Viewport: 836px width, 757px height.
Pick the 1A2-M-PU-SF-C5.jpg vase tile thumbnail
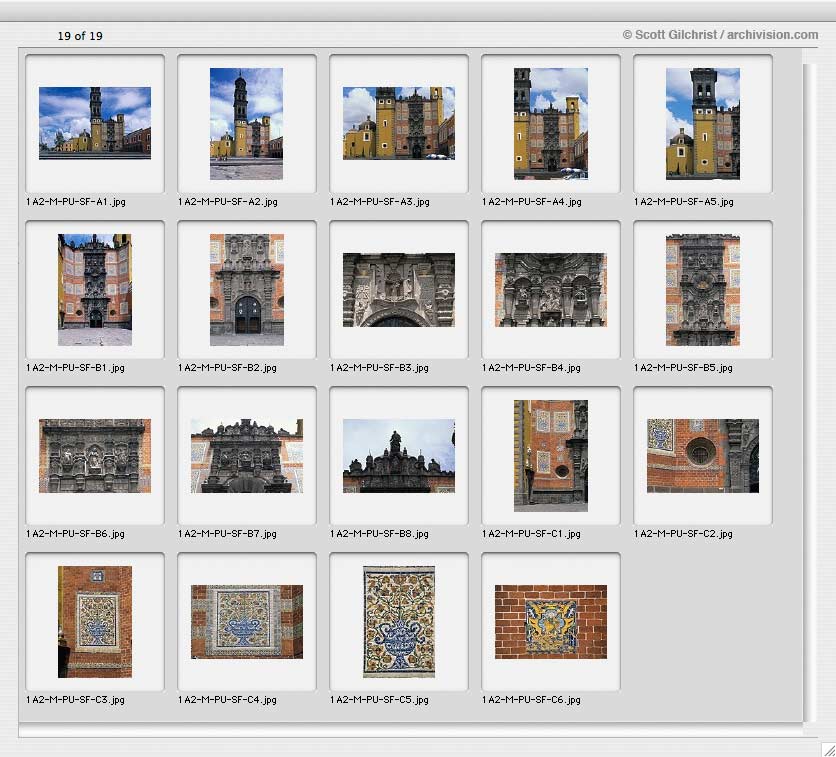[399, 622]
